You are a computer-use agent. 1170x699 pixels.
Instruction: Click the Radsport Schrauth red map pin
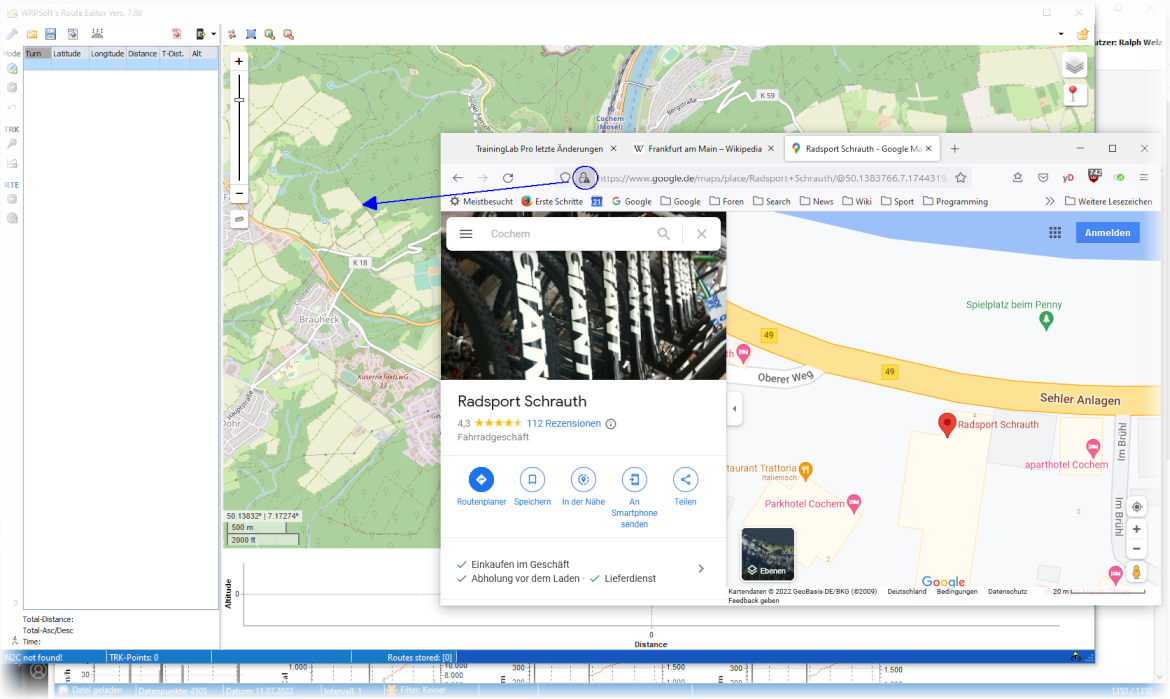(947, 424)
